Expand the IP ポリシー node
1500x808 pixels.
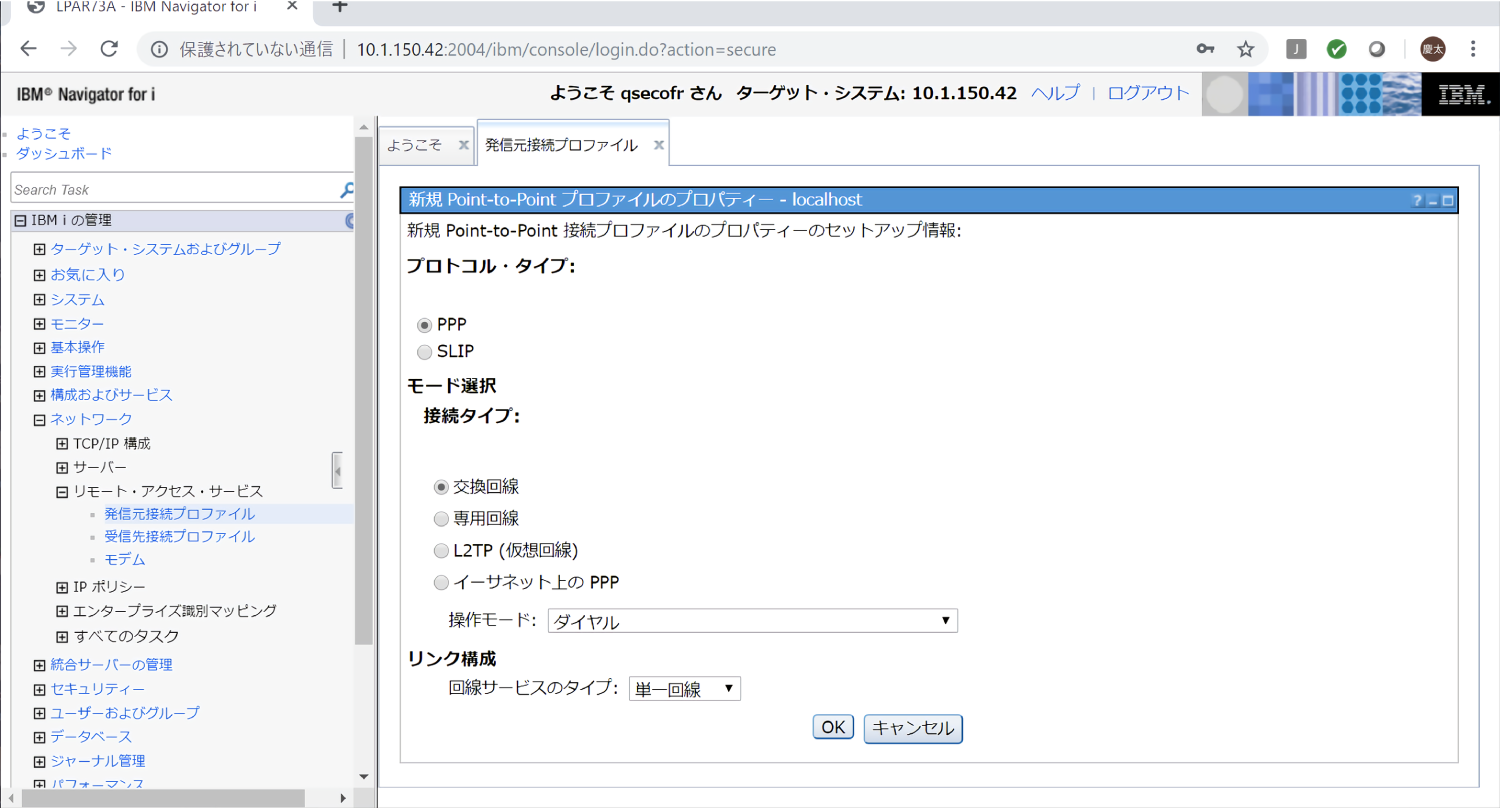click(62, 587)
